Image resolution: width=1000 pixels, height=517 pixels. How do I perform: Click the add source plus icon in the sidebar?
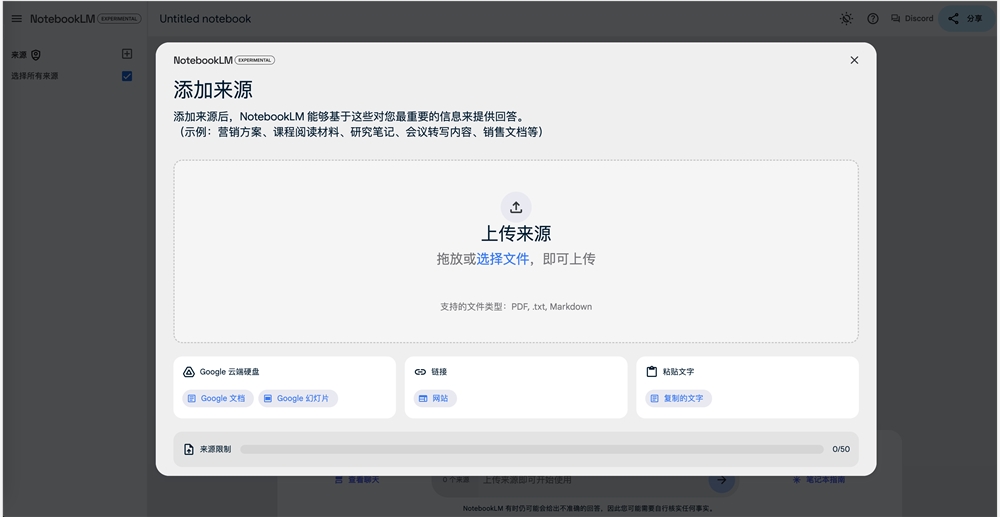click(x=127, y=54)
